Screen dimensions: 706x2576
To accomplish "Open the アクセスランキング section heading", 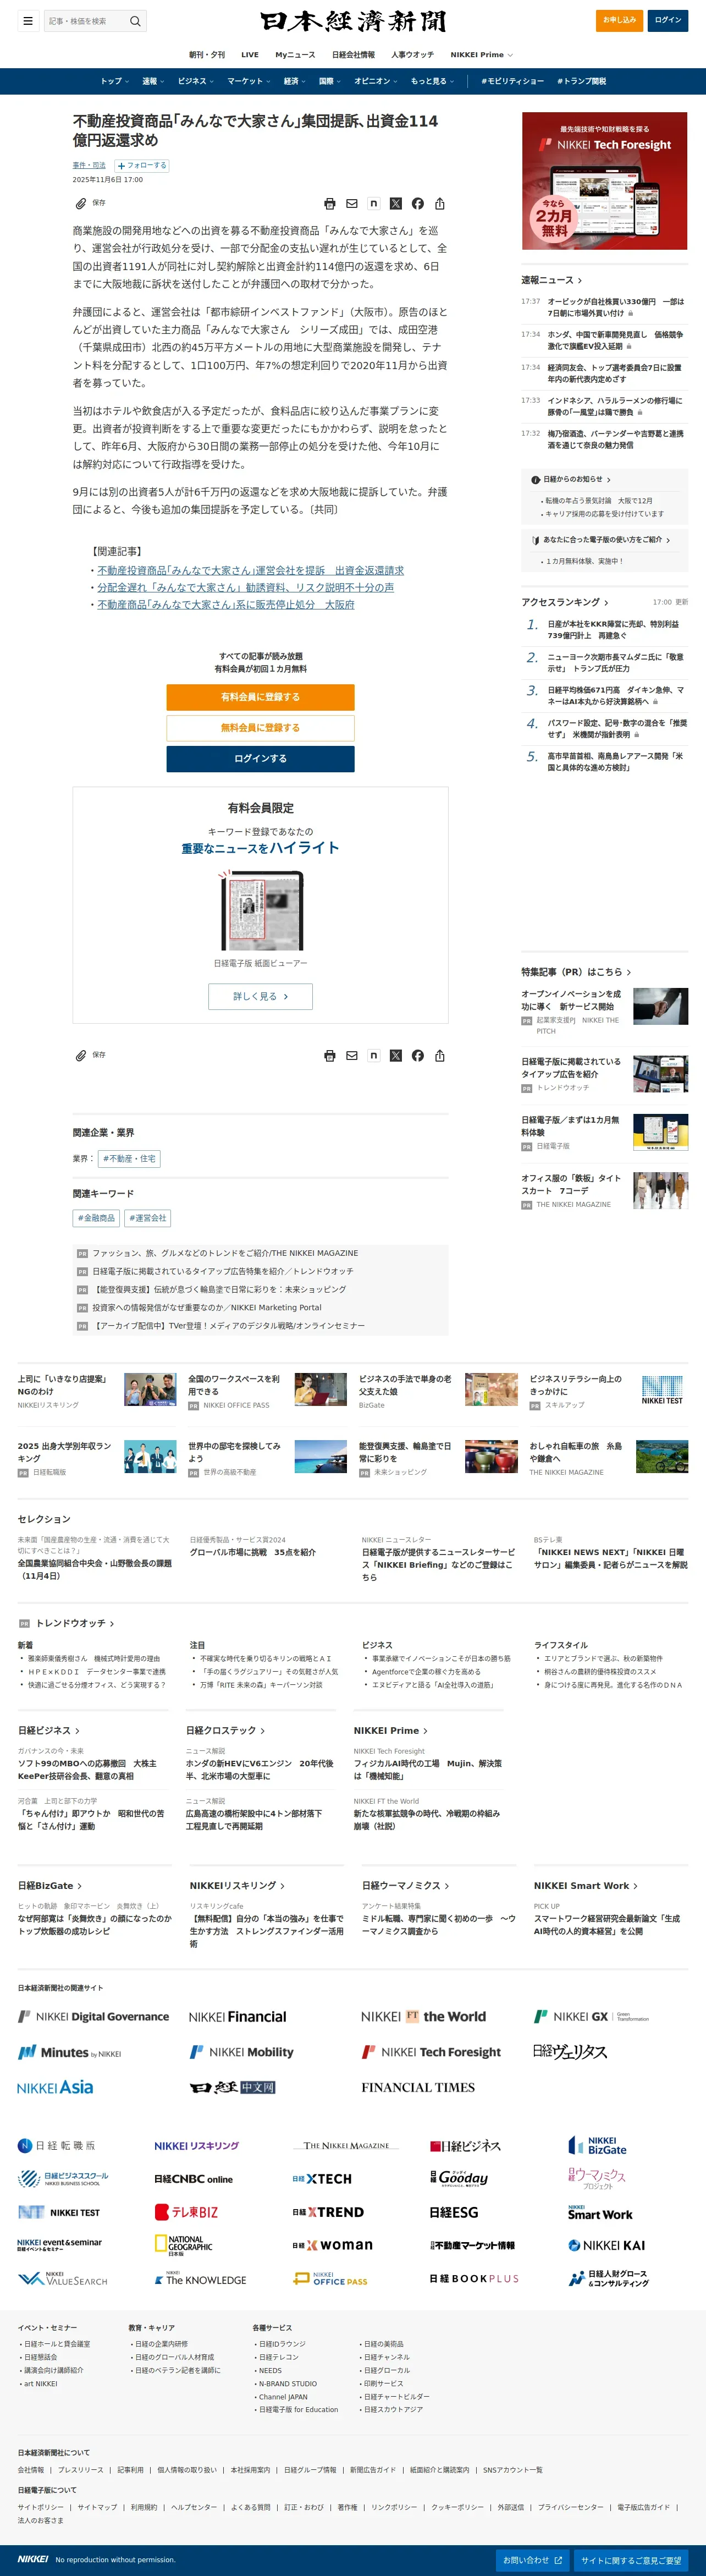I will [x=564, y=602].
